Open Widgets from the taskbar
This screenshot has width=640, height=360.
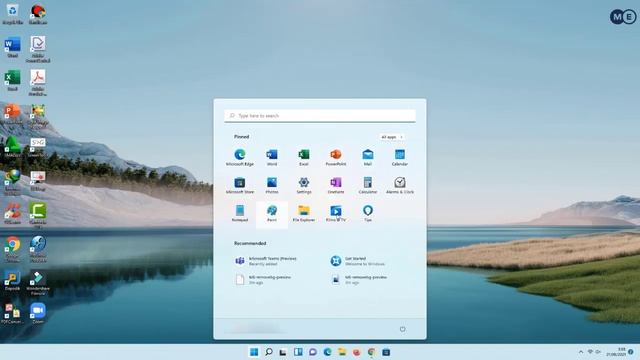(298, 352)
